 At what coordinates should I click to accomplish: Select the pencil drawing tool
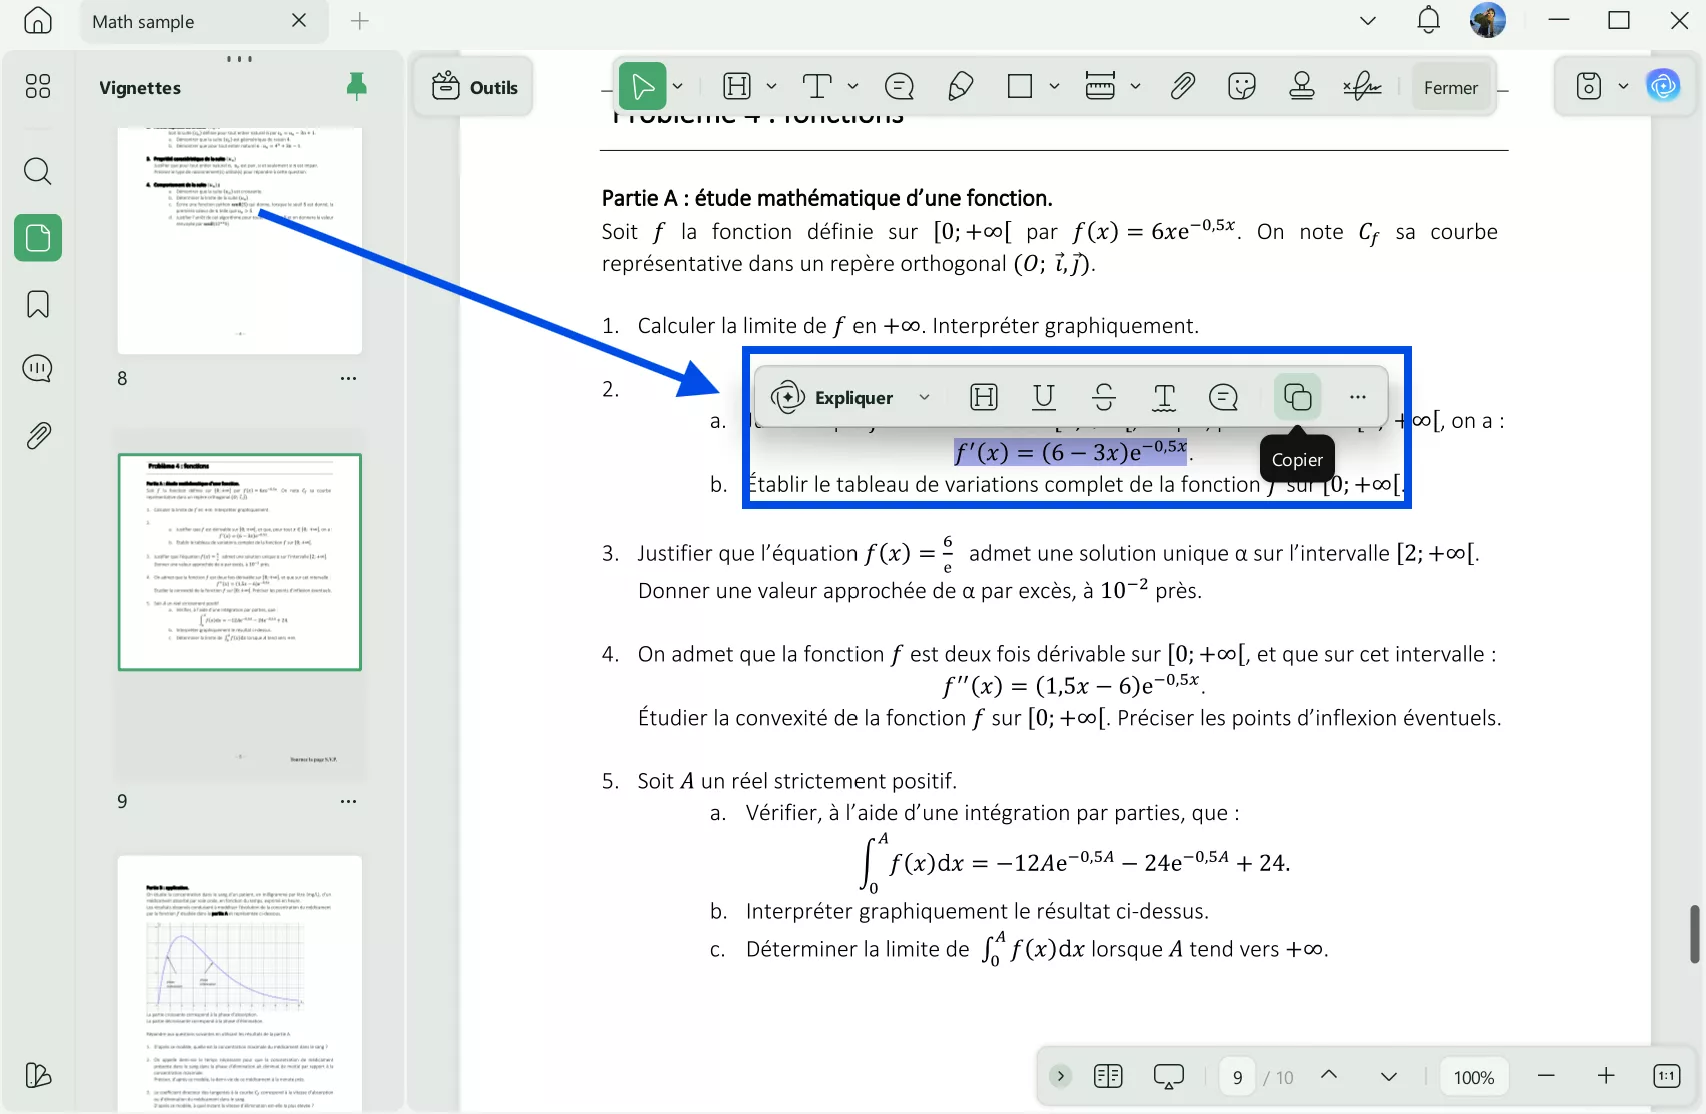tap(960, 87)
